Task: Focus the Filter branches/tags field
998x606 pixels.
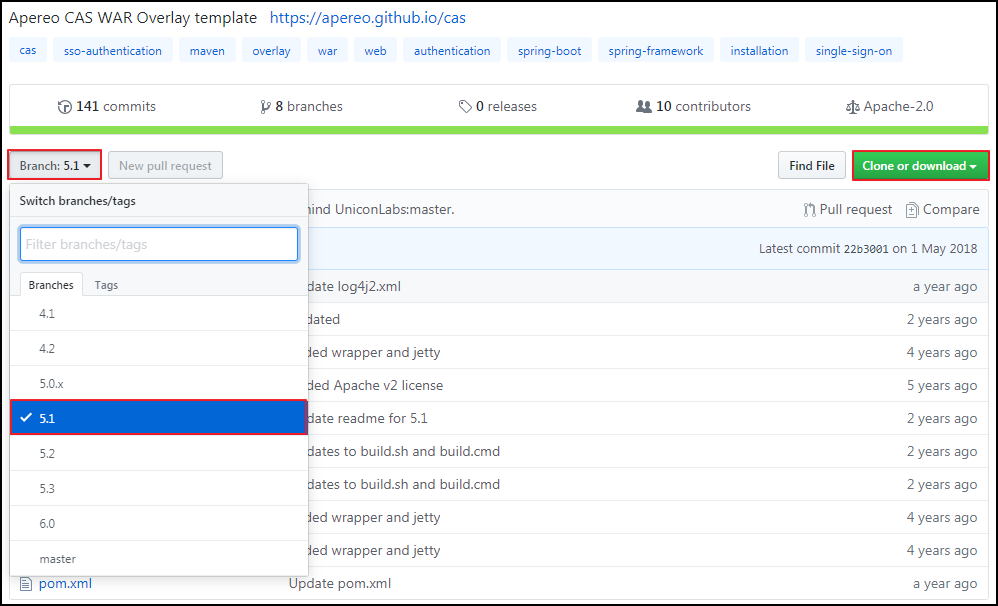Action: coord(159,244)
